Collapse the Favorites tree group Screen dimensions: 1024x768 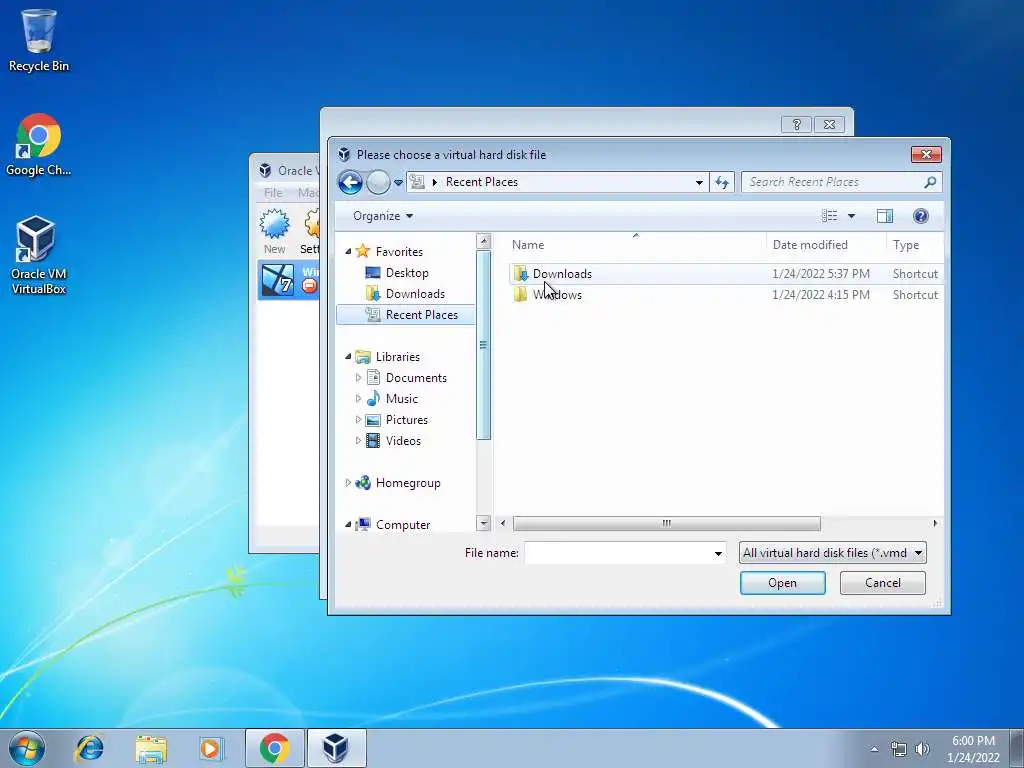click(348, 251)
